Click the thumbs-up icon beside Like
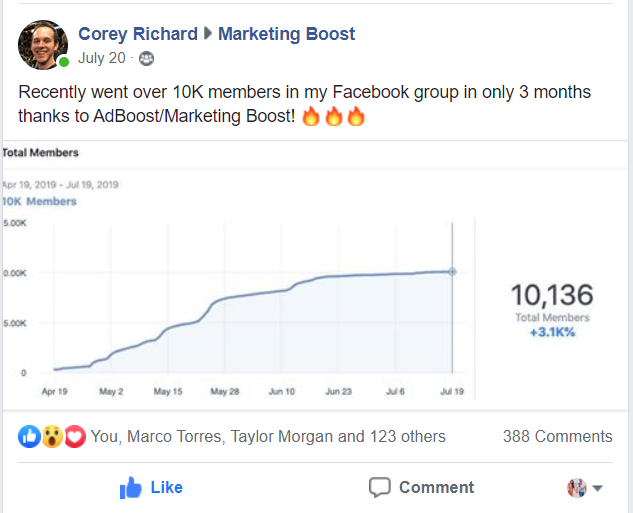Screen dimensions: 633x513 (x=131, y=488)
